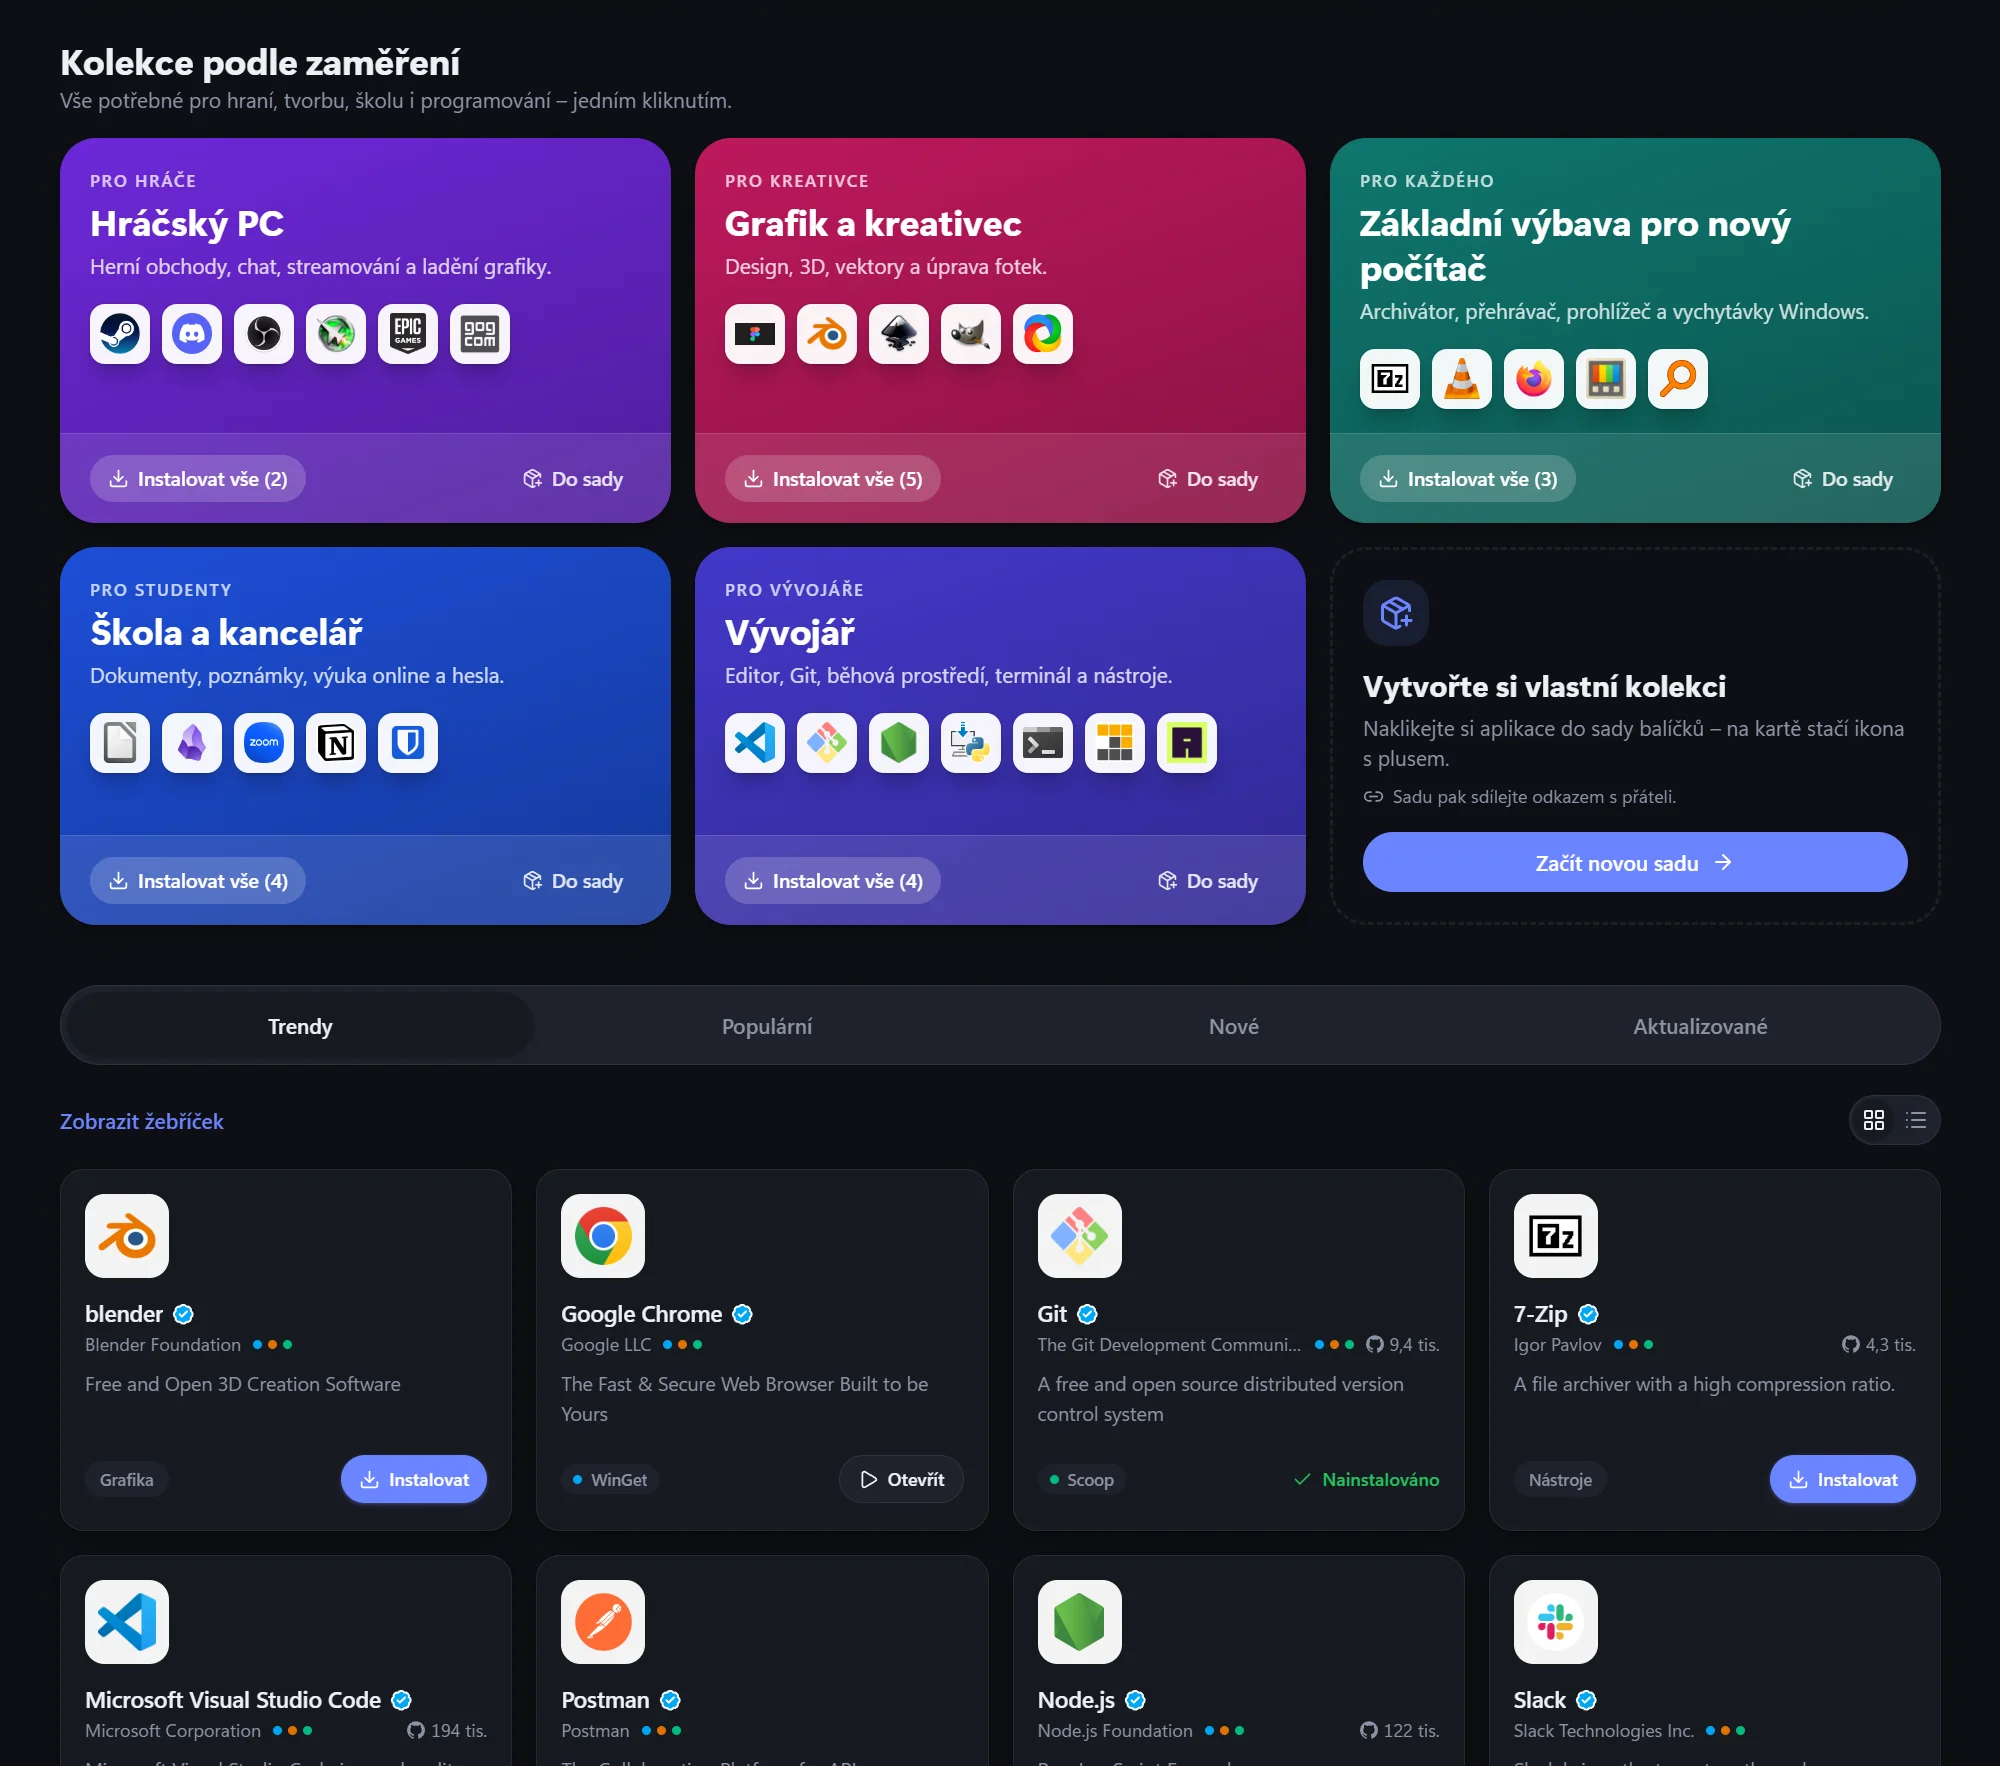Open the Zobrazit žebříček link
The width and height of the screenshot is (2000, 1766).
point(142,1121)
